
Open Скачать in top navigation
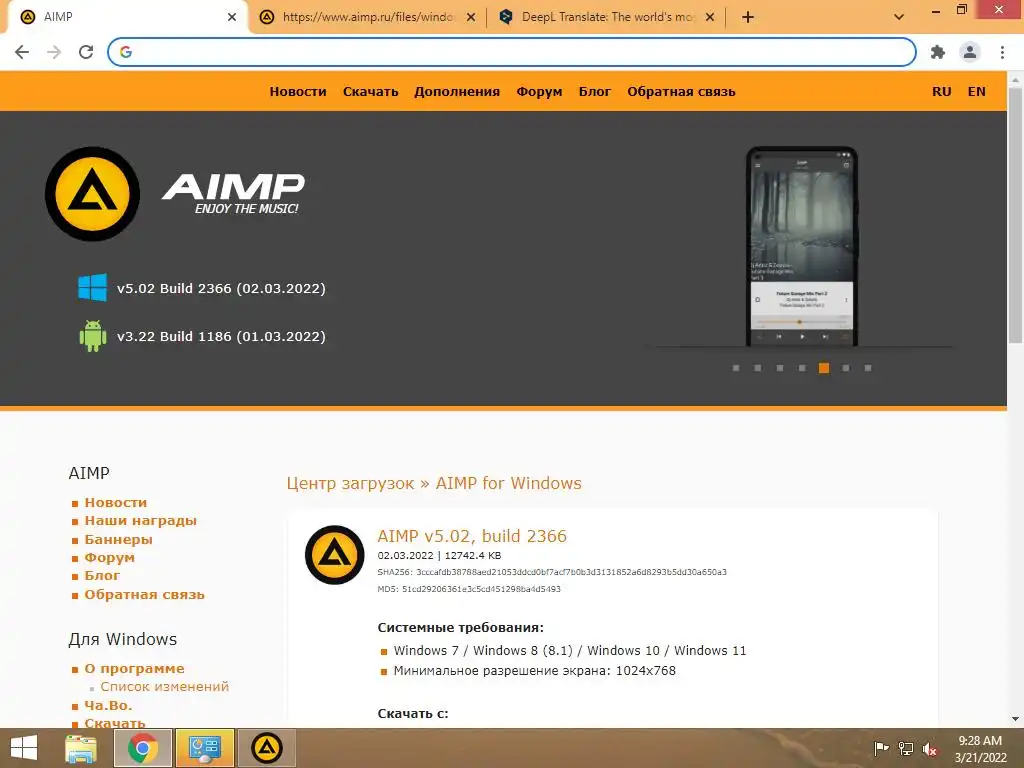370,91
